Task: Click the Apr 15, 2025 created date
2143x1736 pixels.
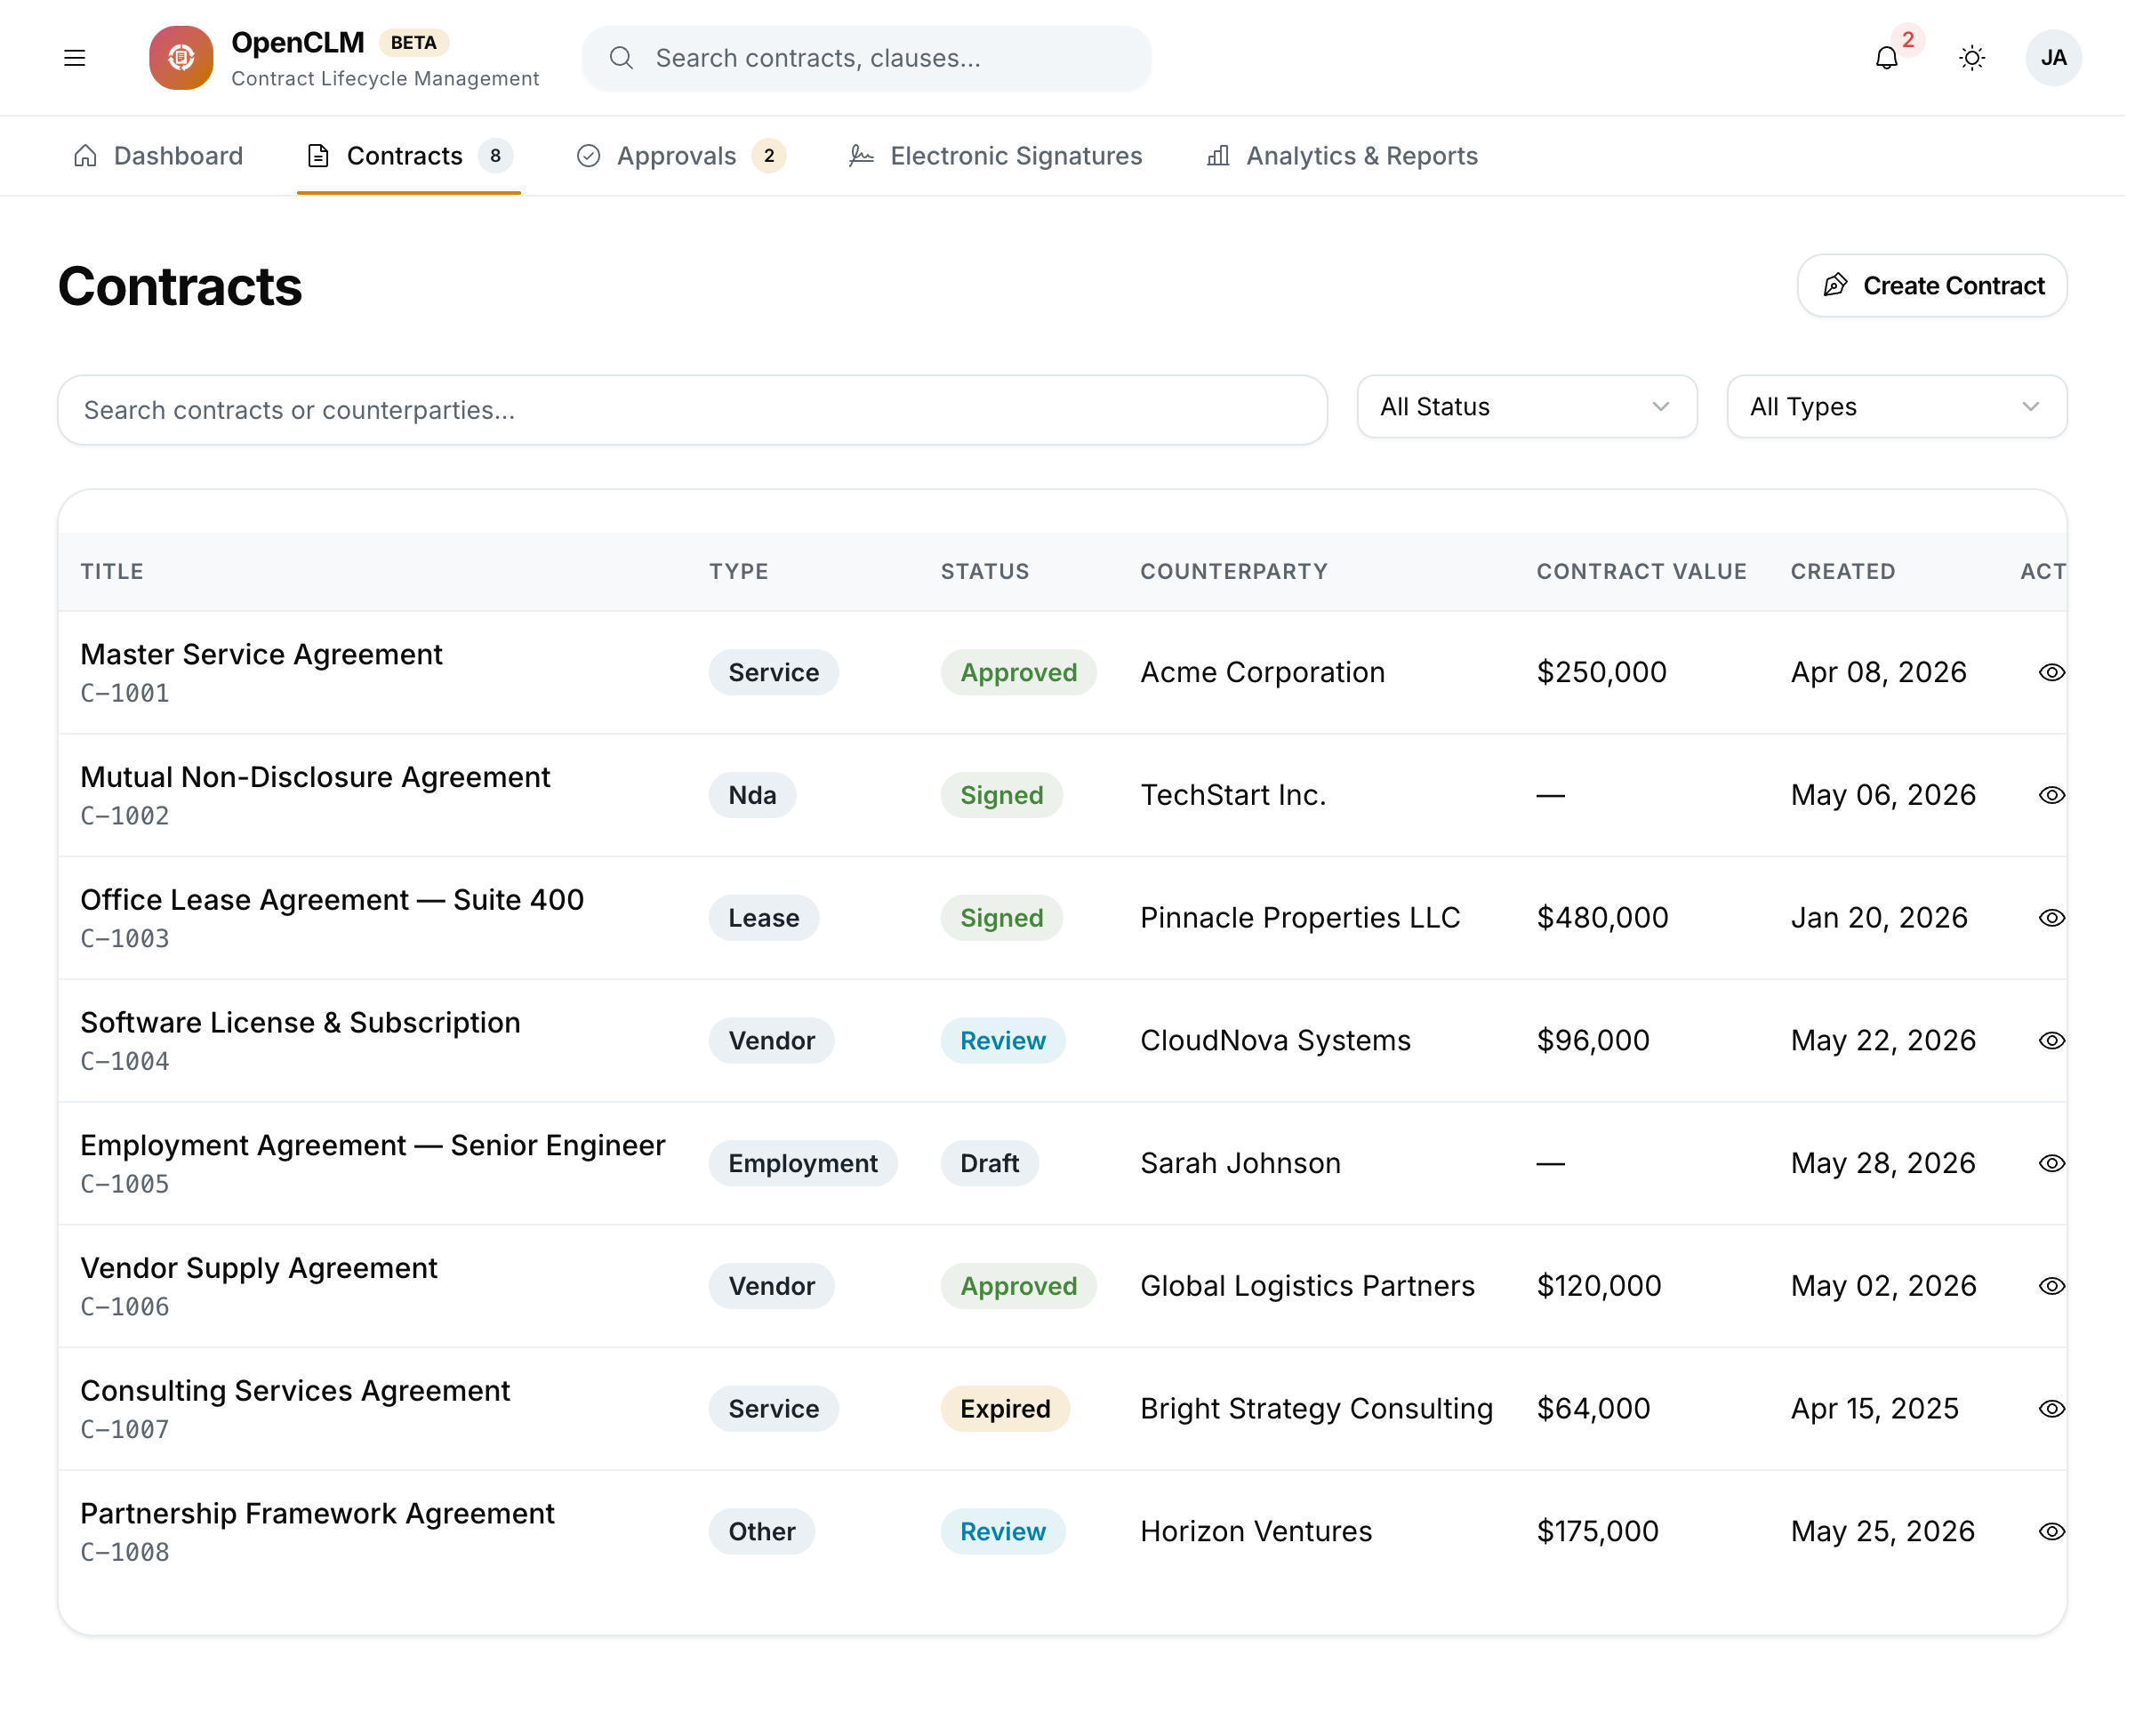Action: [1874, 1409]
